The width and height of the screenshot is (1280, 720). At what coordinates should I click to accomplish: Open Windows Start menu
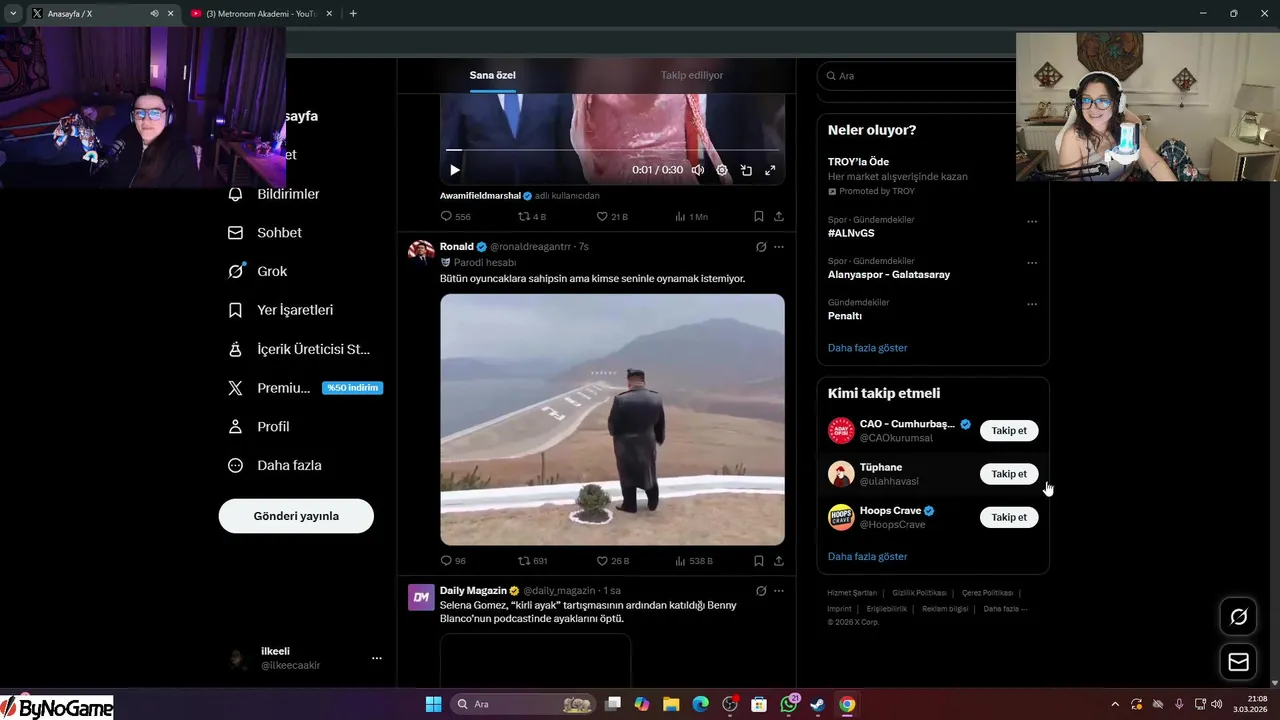coord(433,704)
